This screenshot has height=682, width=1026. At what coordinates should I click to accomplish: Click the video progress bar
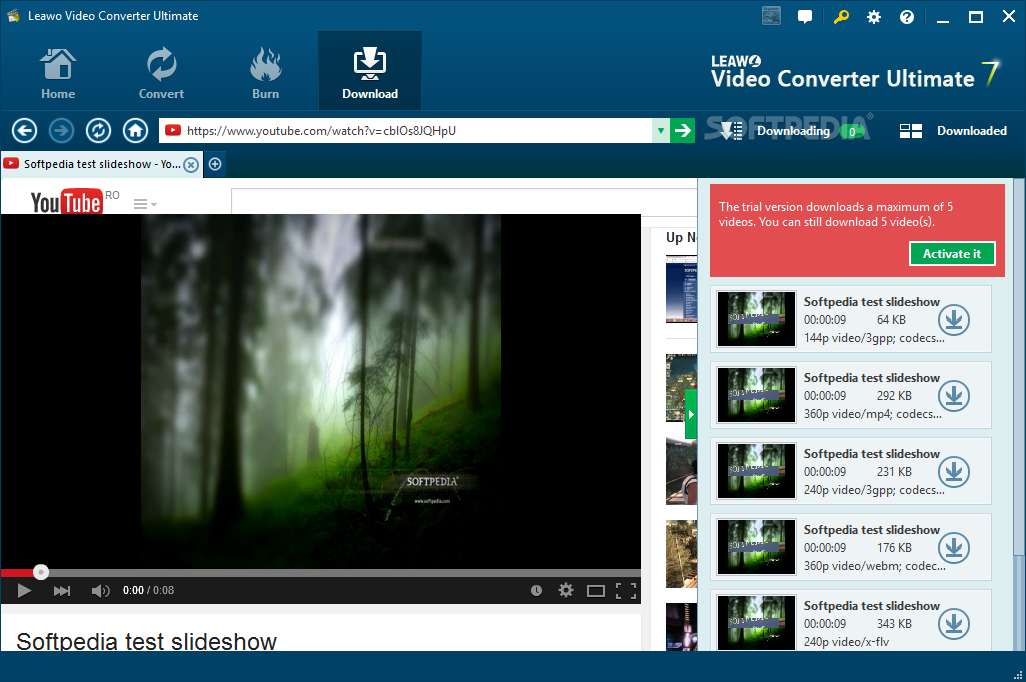coord(321,573)
